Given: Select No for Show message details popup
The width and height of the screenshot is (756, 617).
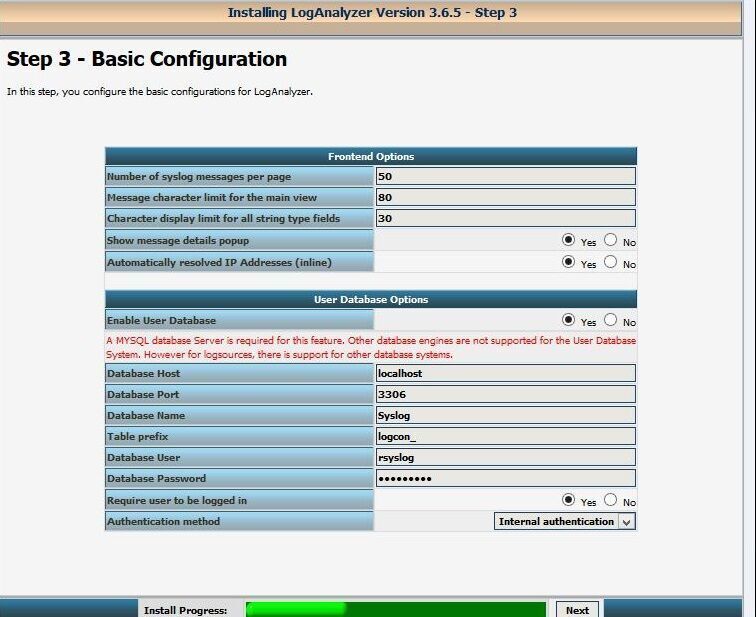Looking at the screenshot, I should click(610, 240).
